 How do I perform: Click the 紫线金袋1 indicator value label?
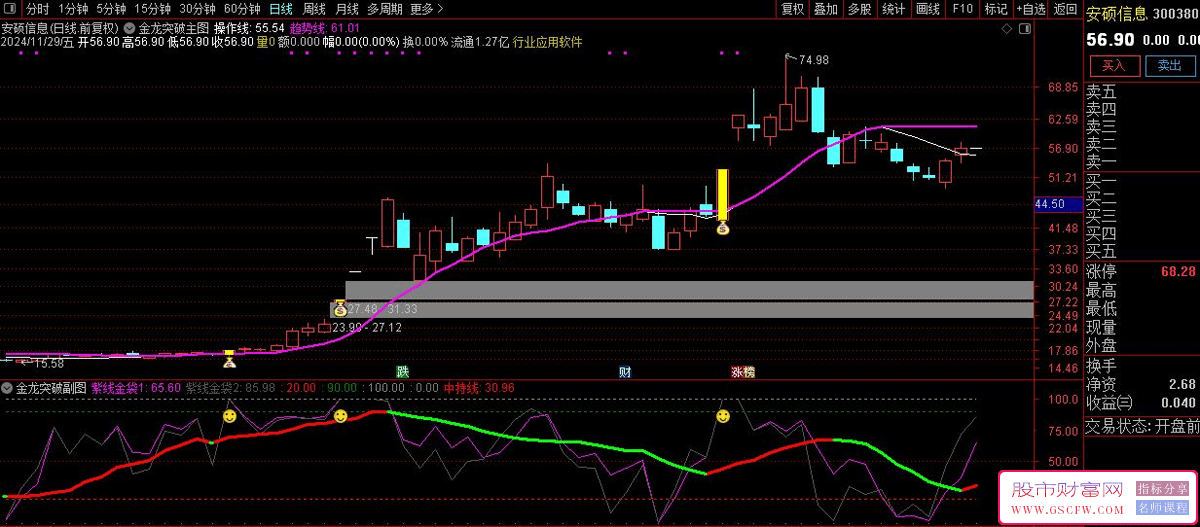pyautogui.click(x=136, y=387)
